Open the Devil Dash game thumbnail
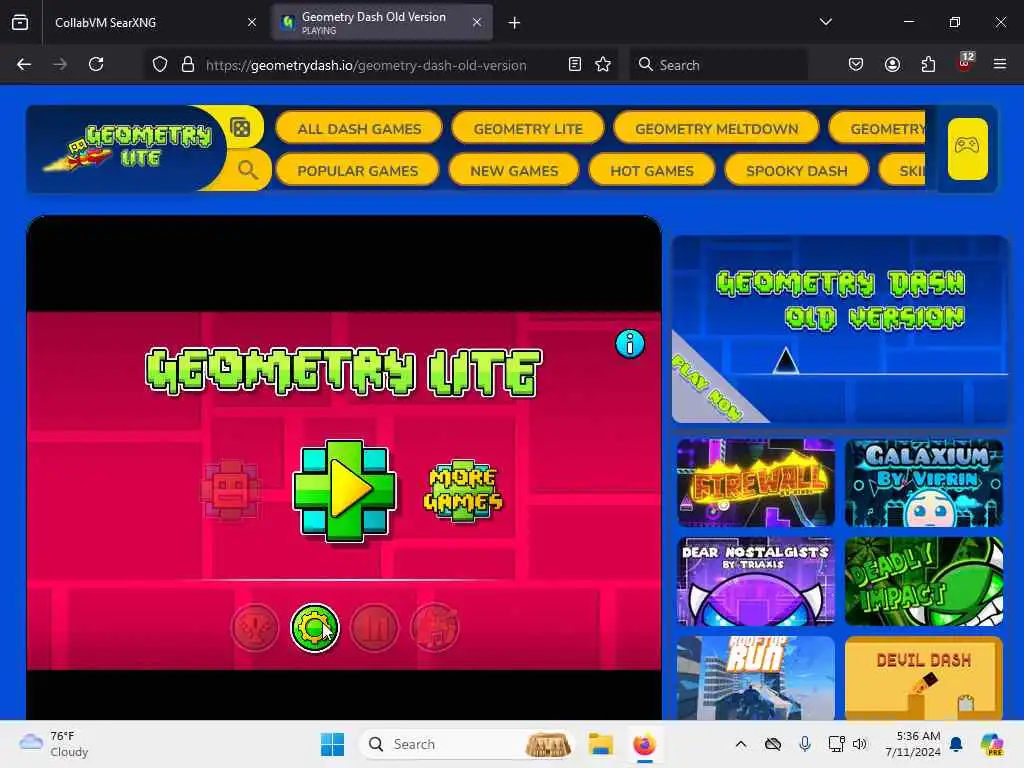The image size is (1024, 768). (x=923, y=678)
